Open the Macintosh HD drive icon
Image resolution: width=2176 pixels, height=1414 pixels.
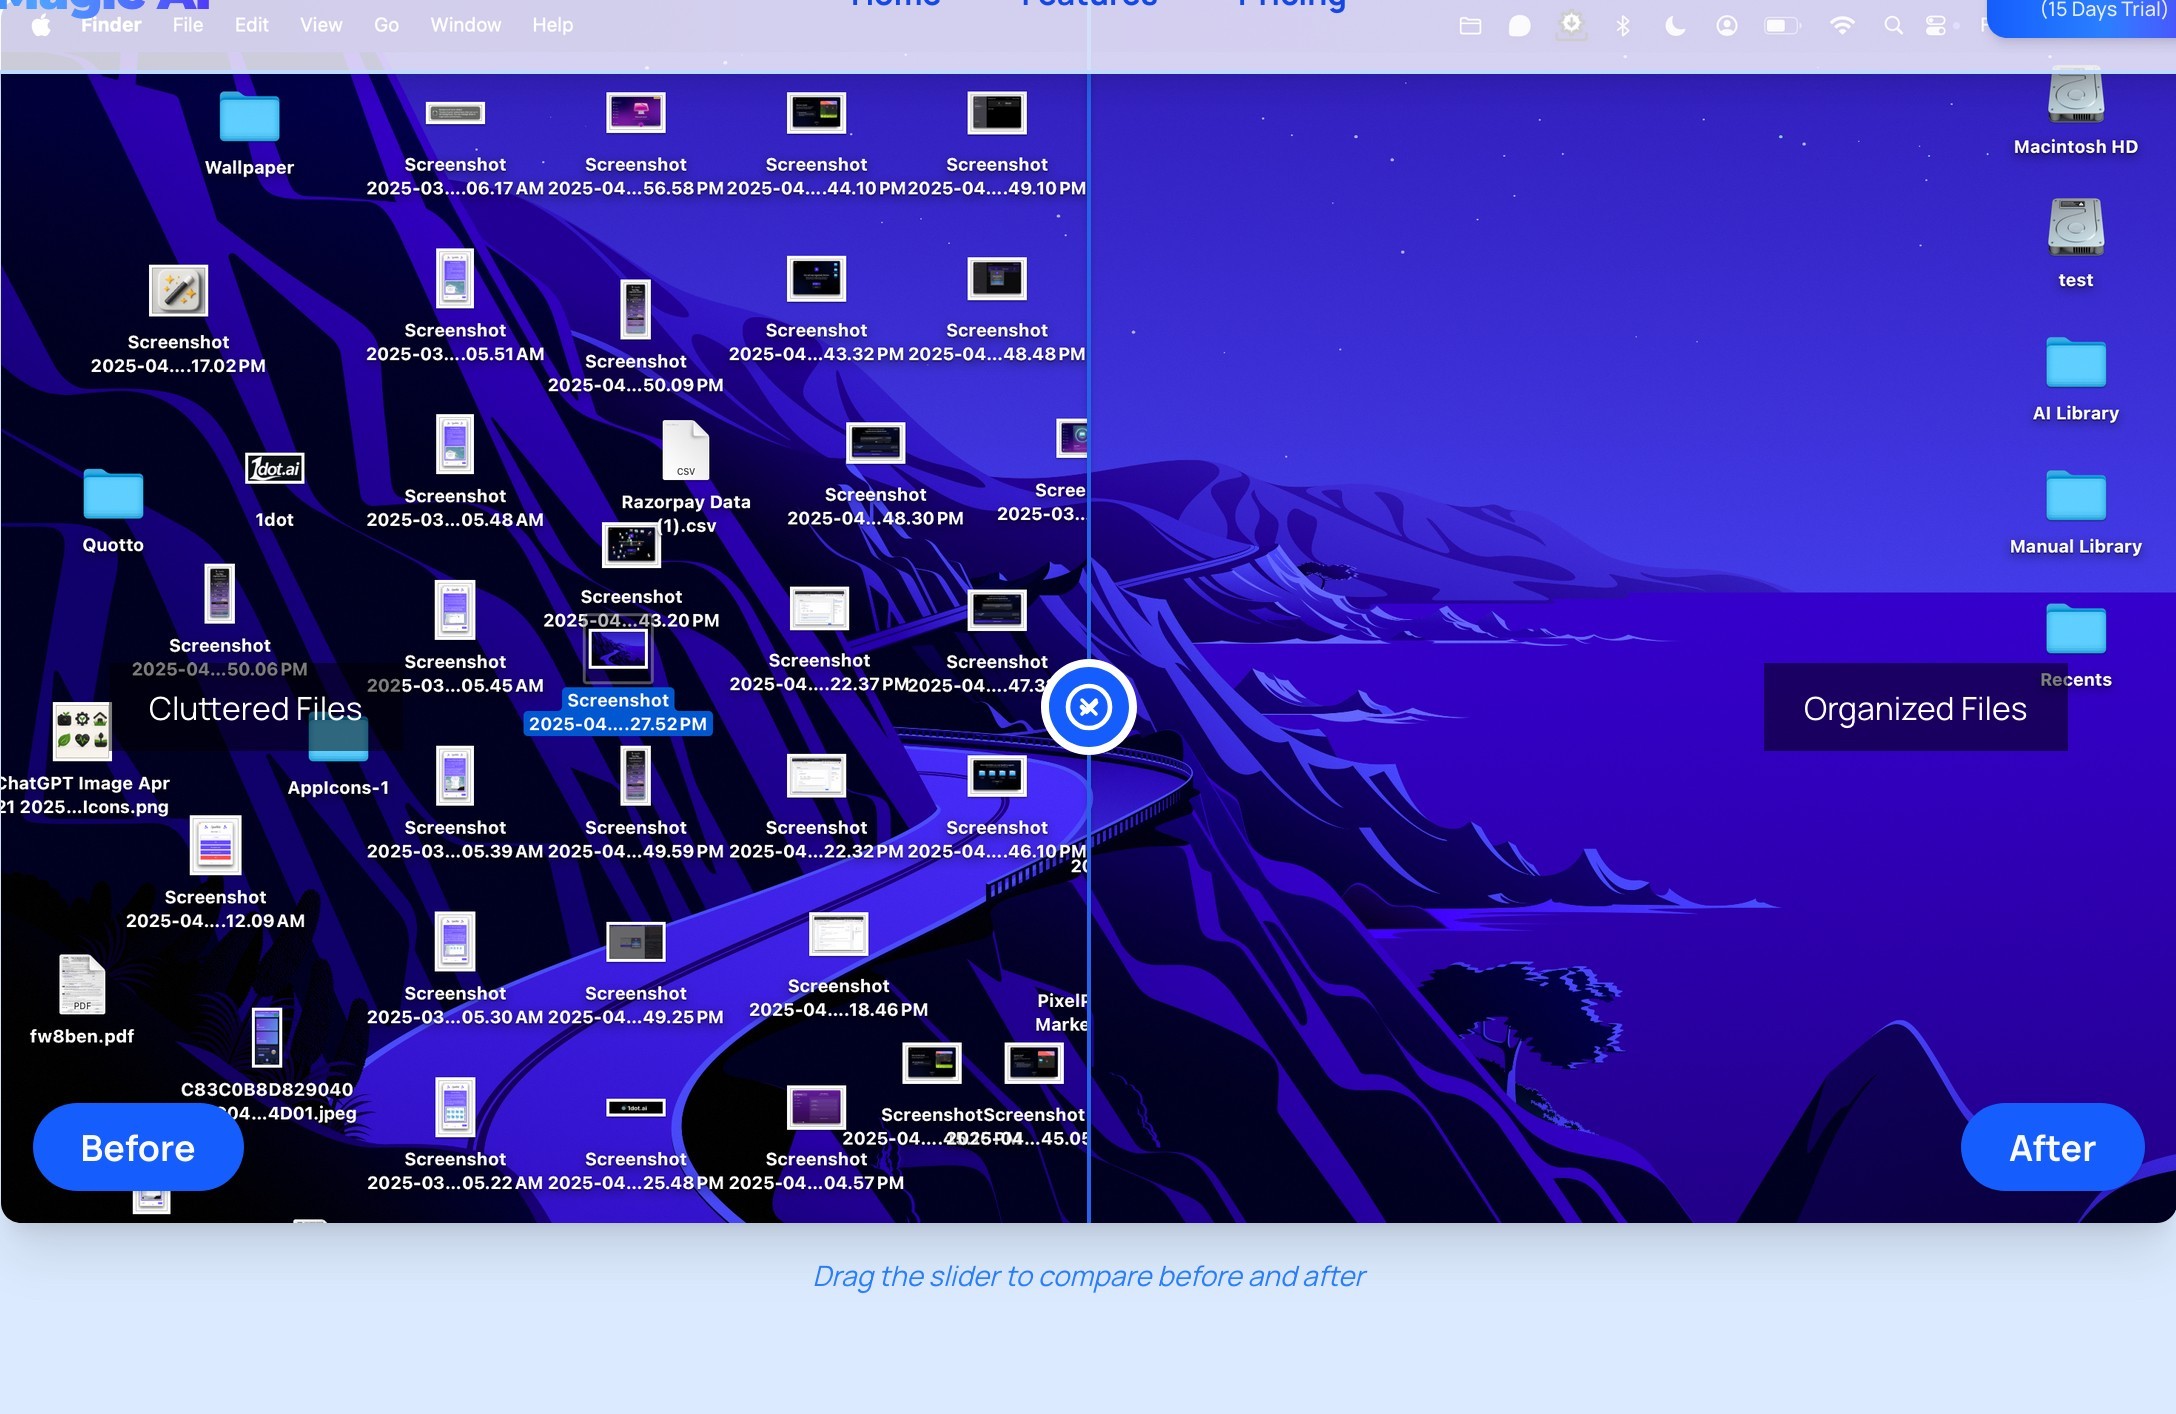(x=2075, y=97)
